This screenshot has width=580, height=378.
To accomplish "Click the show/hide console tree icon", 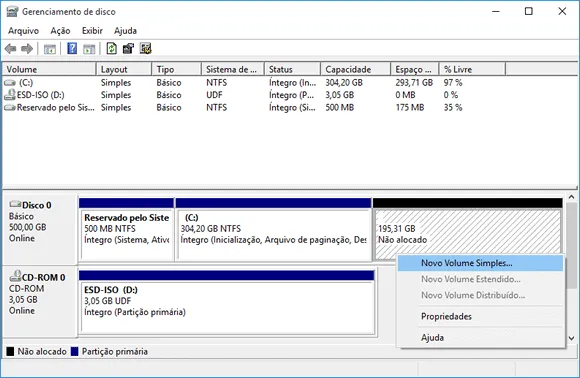I will (x=50, y=48).
